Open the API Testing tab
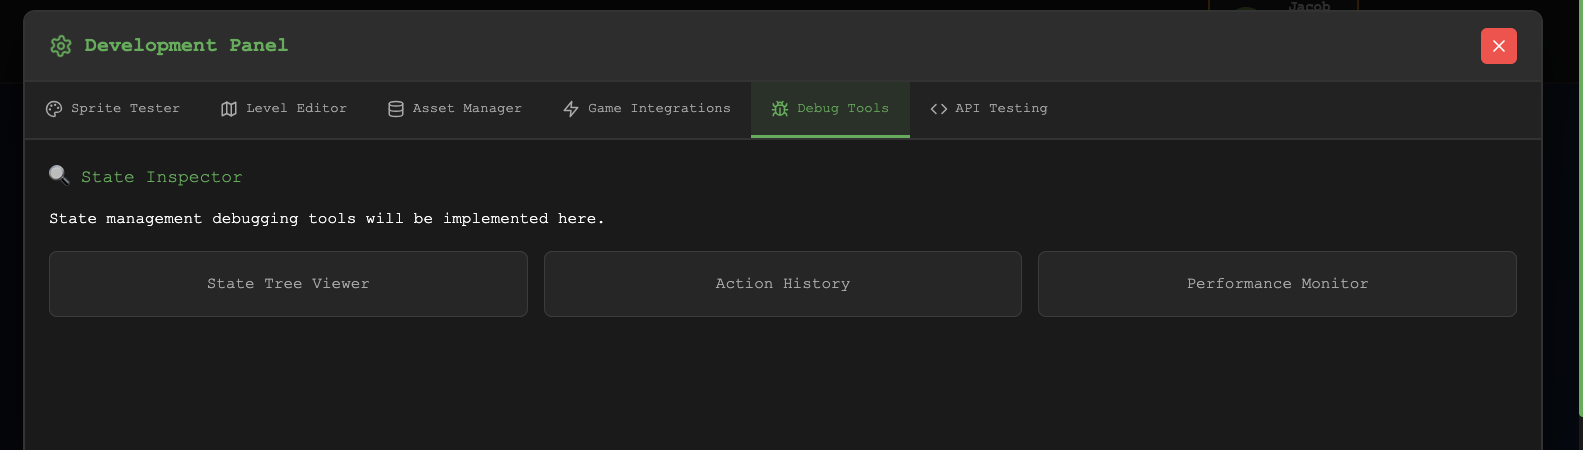Viewport: 1583px width, 450px height. point(1001,109)
